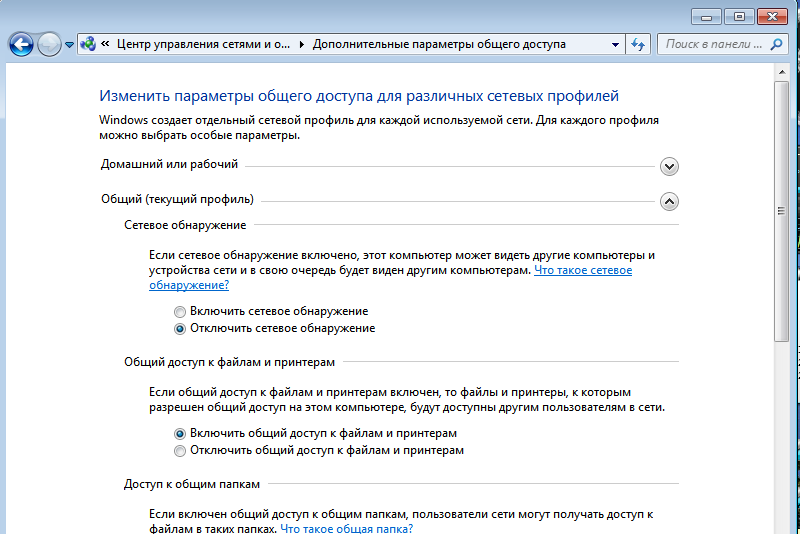Open recent pages history arrow

pos(69,45)
